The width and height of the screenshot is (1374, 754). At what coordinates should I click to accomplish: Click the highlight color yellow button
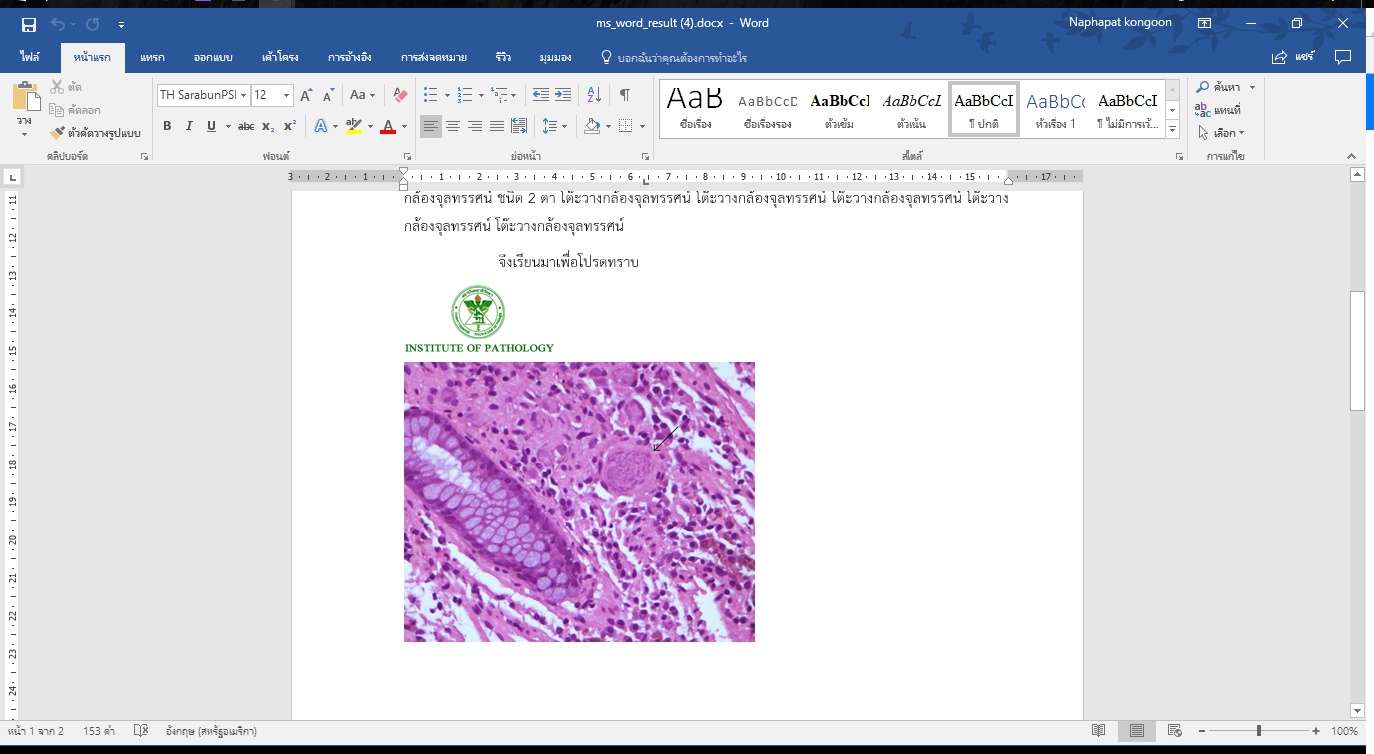tap(353, 126)
